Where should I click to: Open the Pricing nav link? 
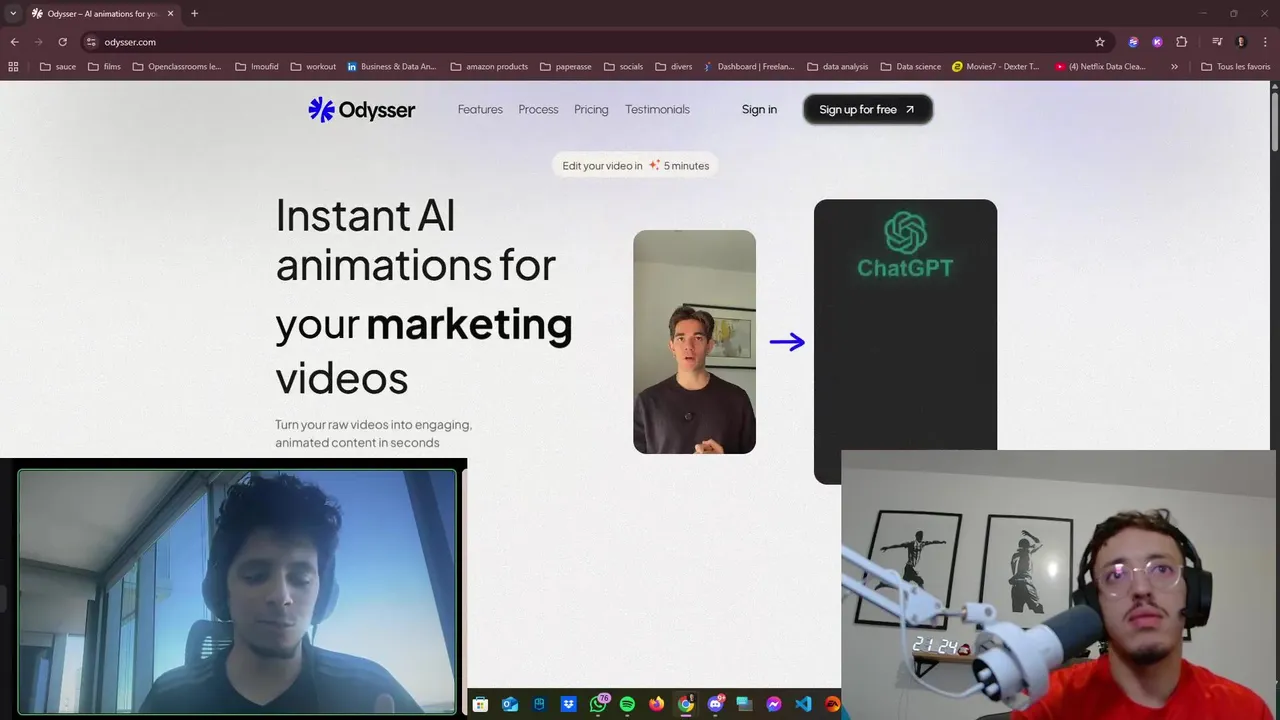591,109
